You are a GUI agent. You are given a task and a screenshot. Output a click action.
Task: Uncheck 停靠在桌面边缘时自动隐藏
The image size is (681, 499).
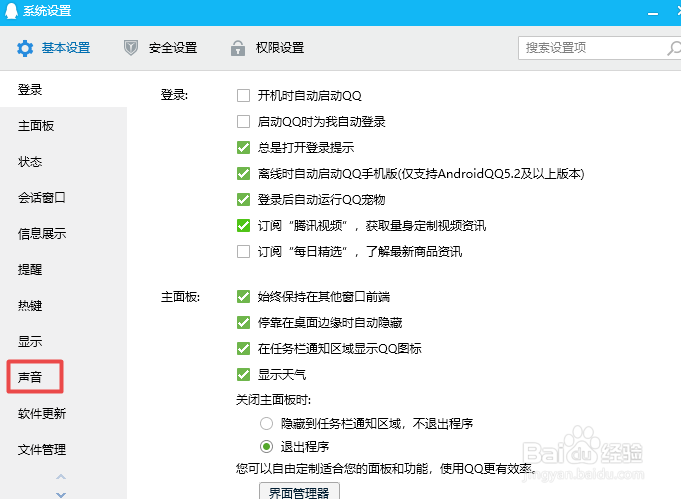coord(243,323)
